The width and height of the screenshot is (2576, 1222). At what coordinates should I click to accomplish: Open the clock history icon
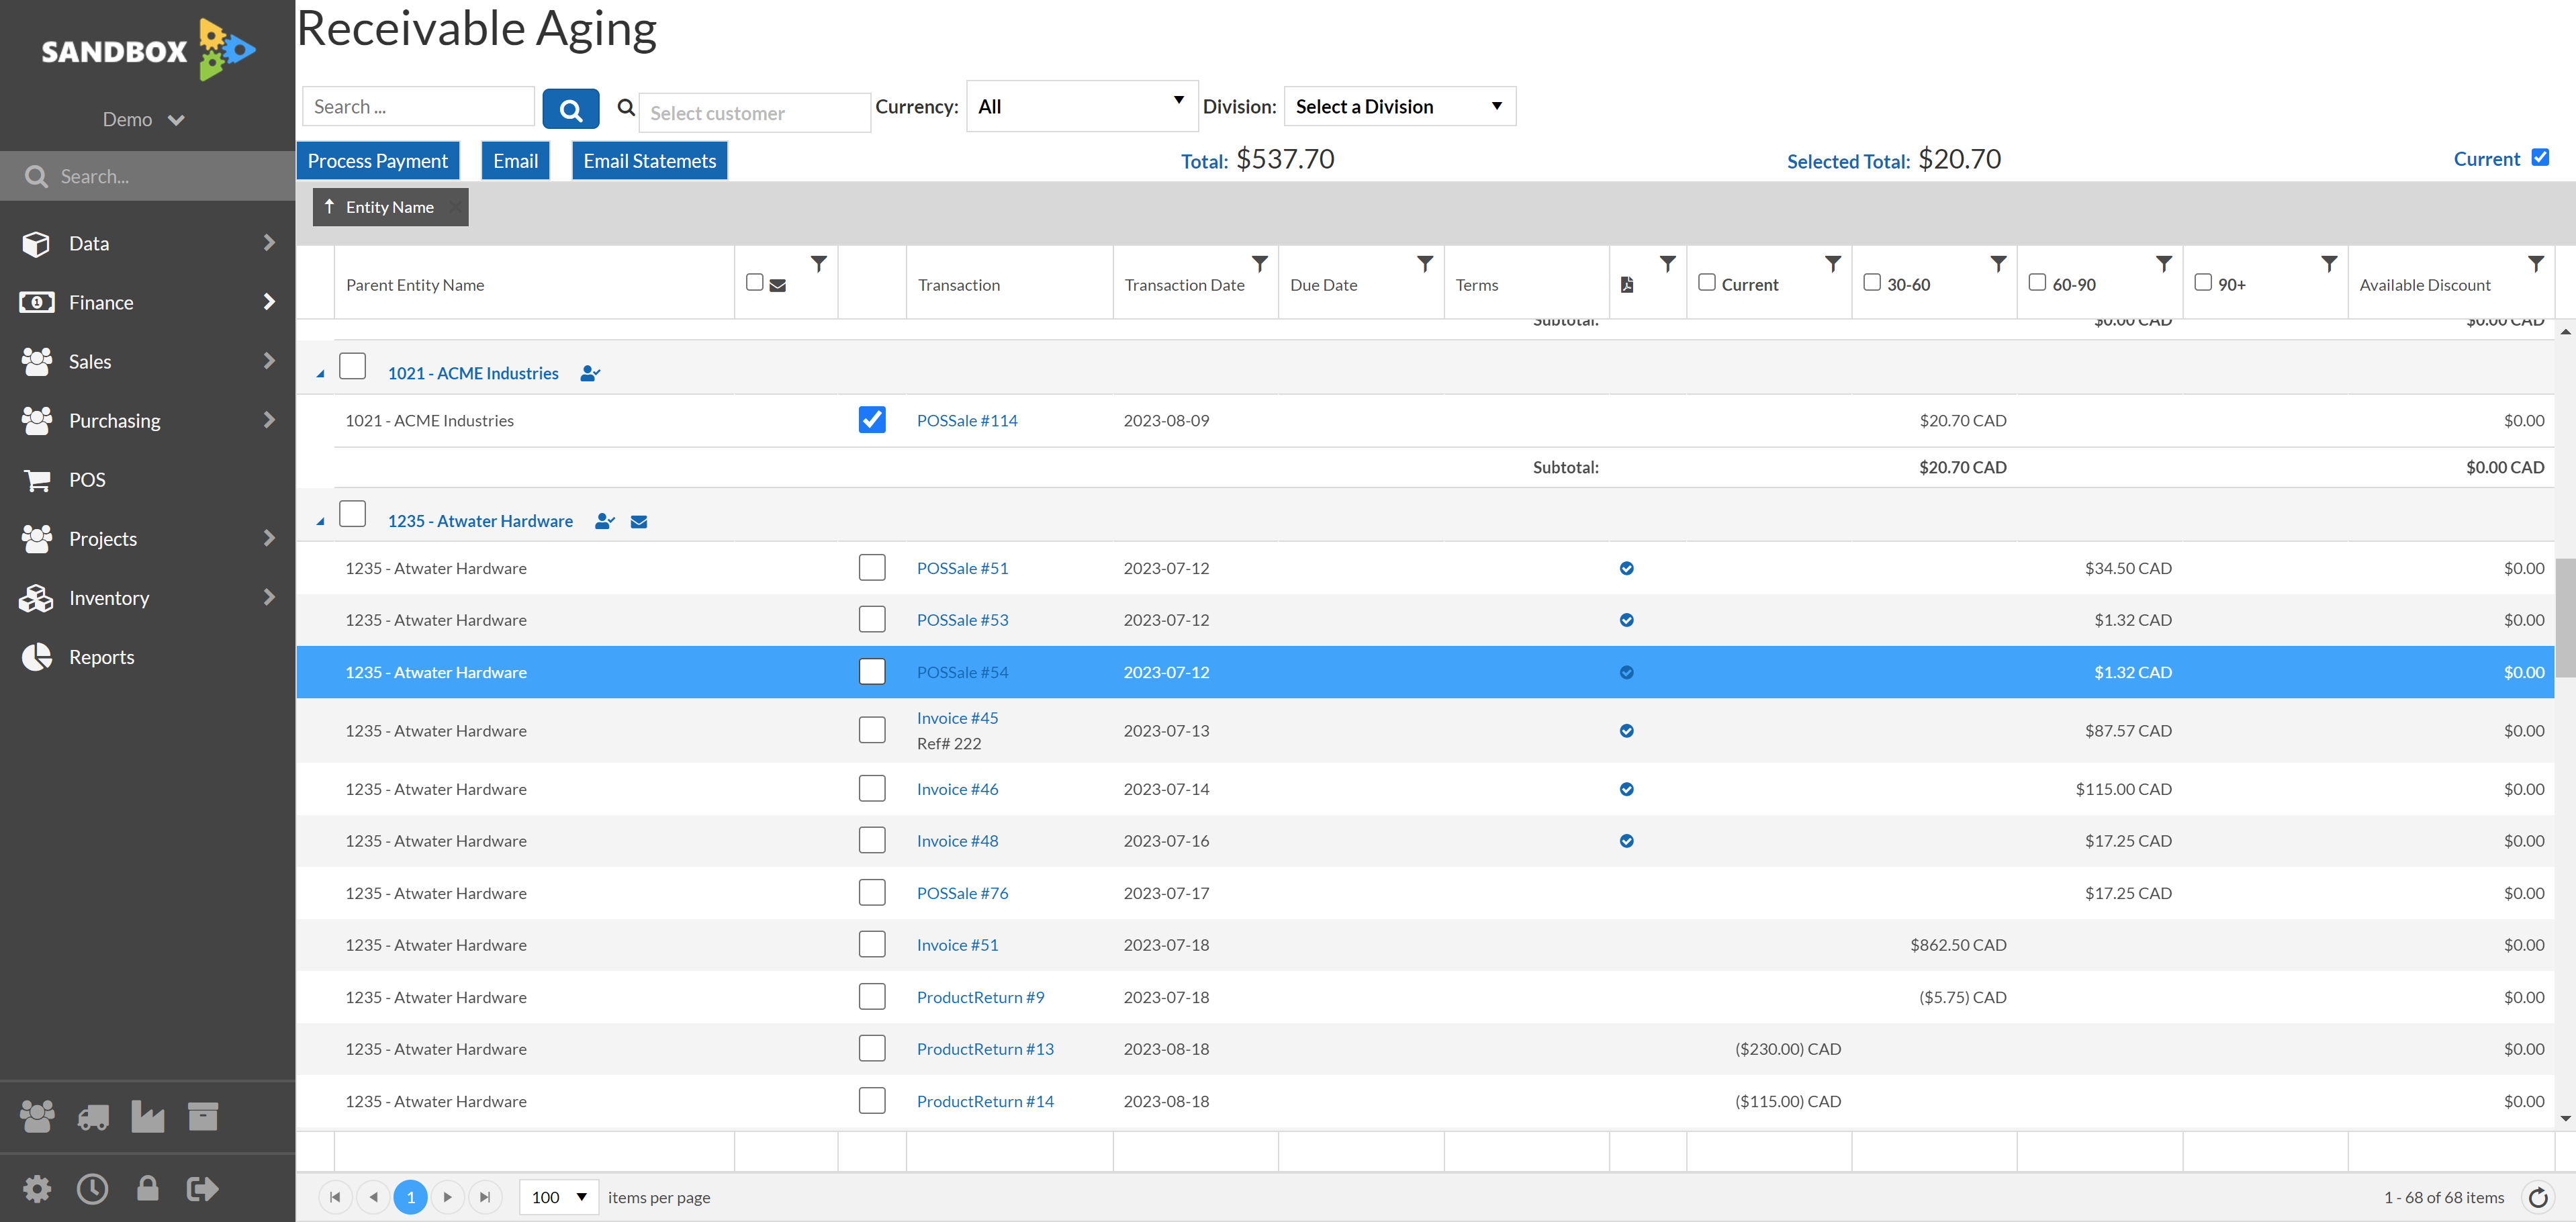(x=93, y=1189)
